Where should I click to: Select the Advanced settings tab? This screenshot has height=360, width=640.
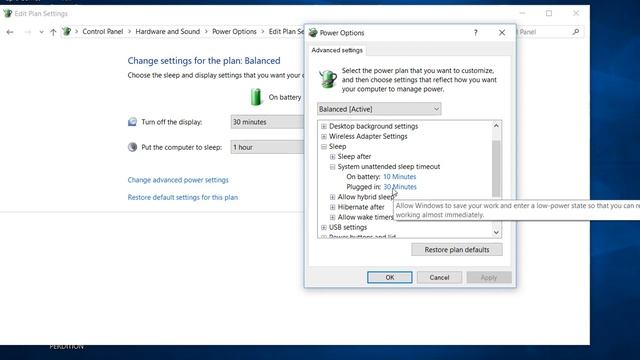[337, 50]
